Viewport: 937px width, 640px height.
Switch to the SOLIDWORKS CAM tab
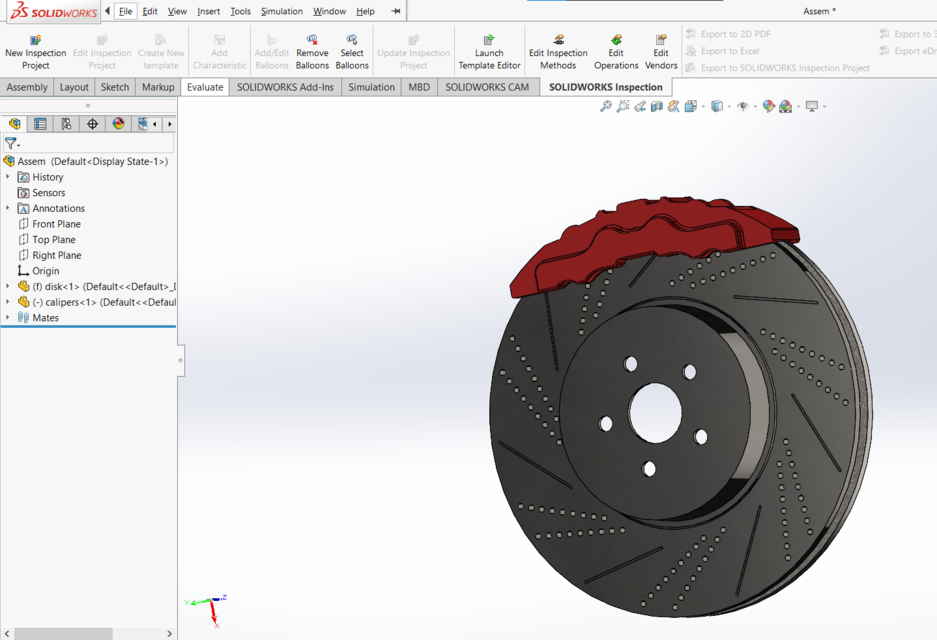(x=487, y=87)
